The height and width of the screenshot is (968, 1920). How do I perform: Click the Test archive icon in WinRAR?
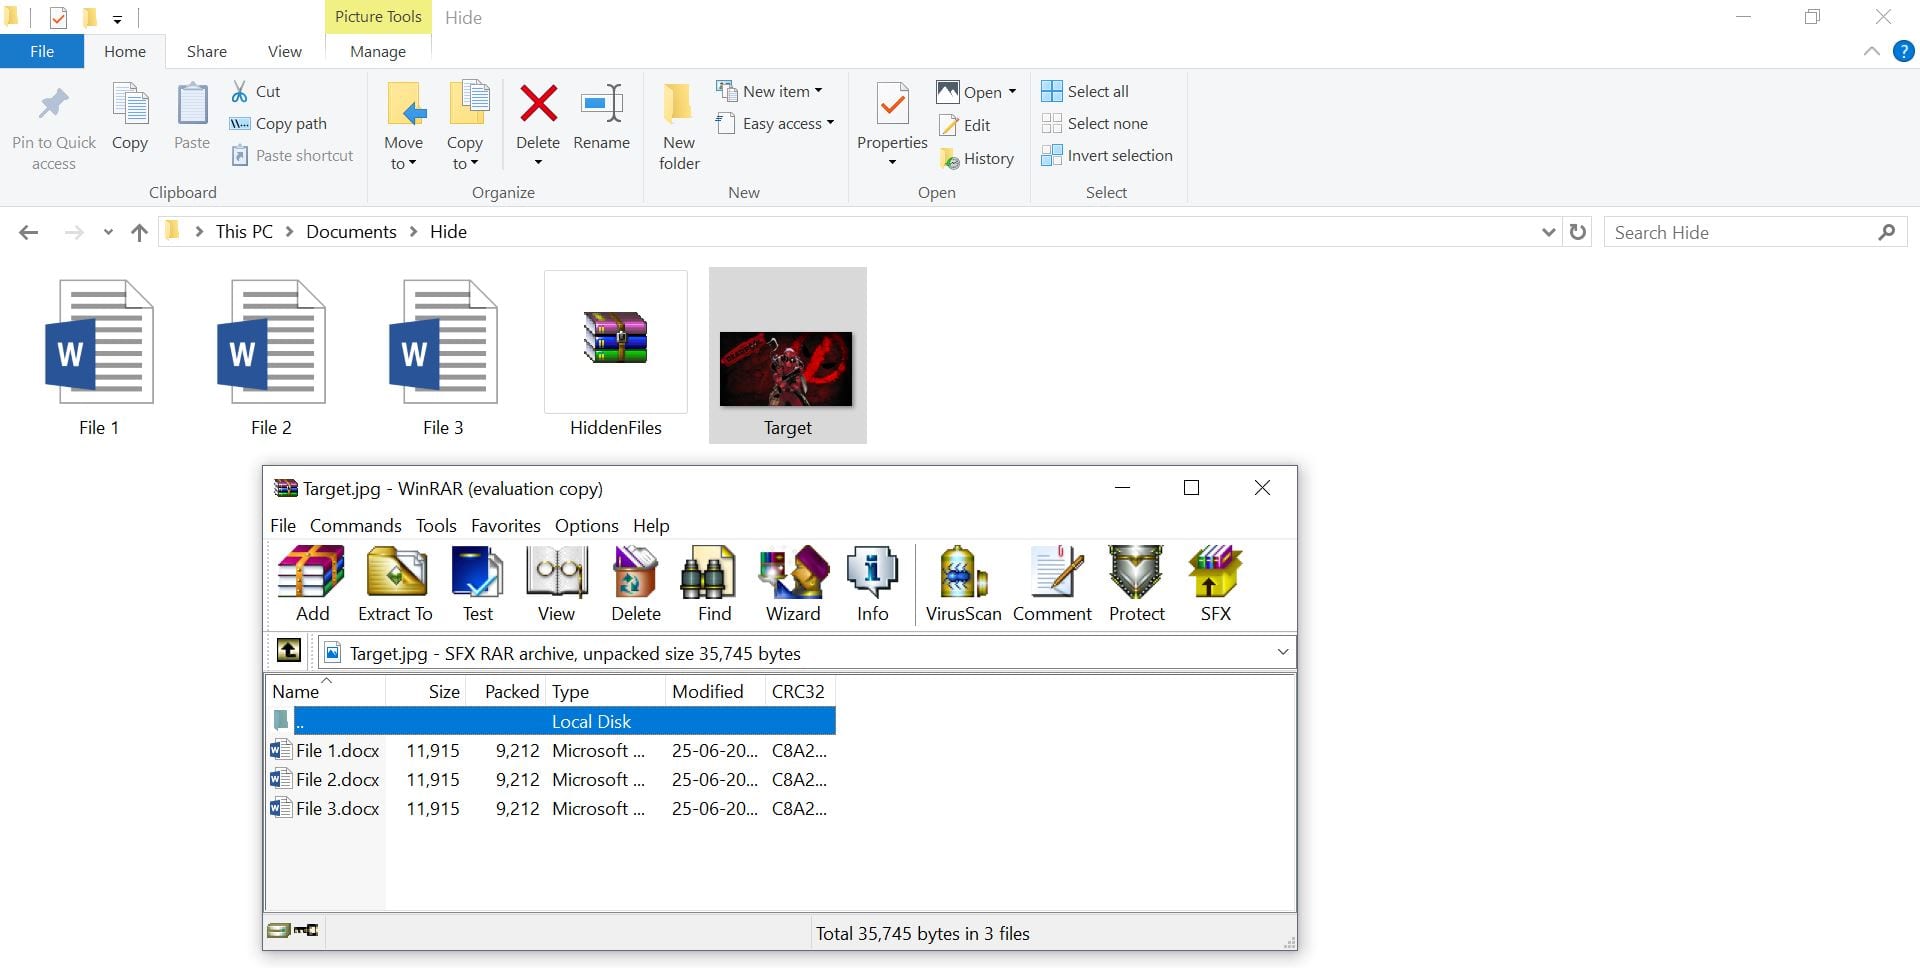point(477,584)
